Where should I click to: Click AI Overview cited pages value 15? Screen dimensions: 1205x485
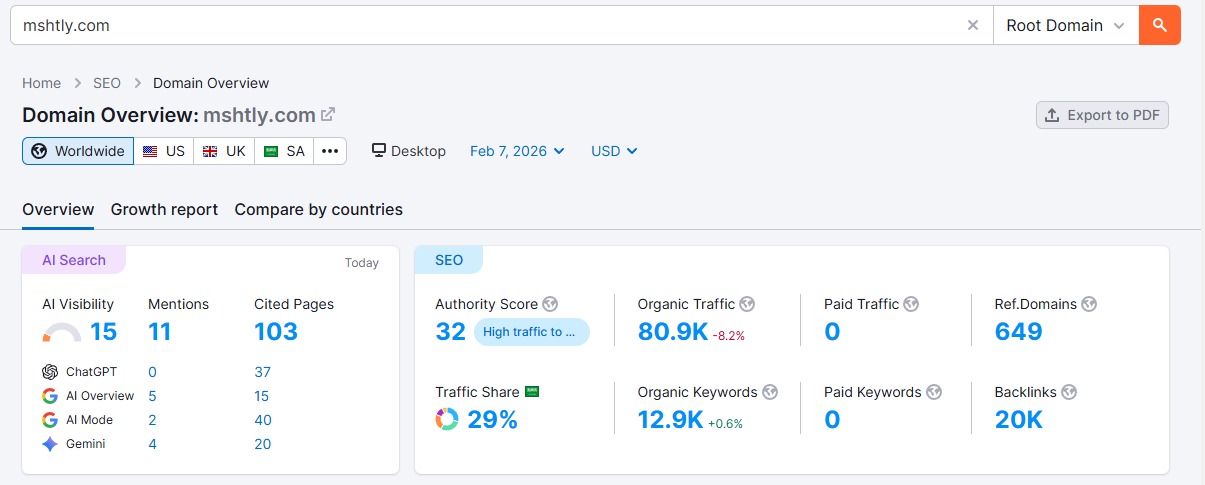[263, 396]
